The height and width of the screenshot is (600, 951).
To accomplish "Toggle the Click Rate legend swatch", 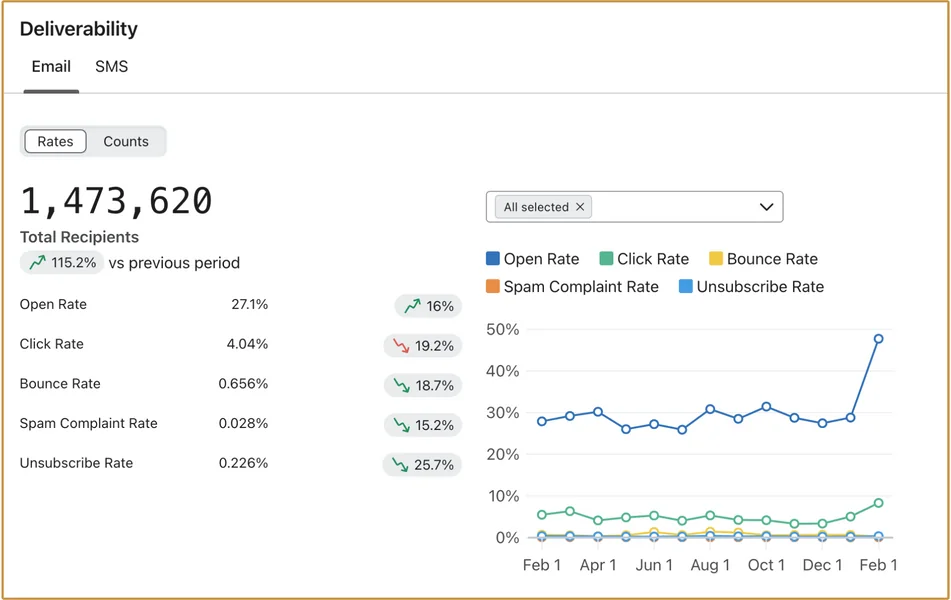I will point(606,258).
